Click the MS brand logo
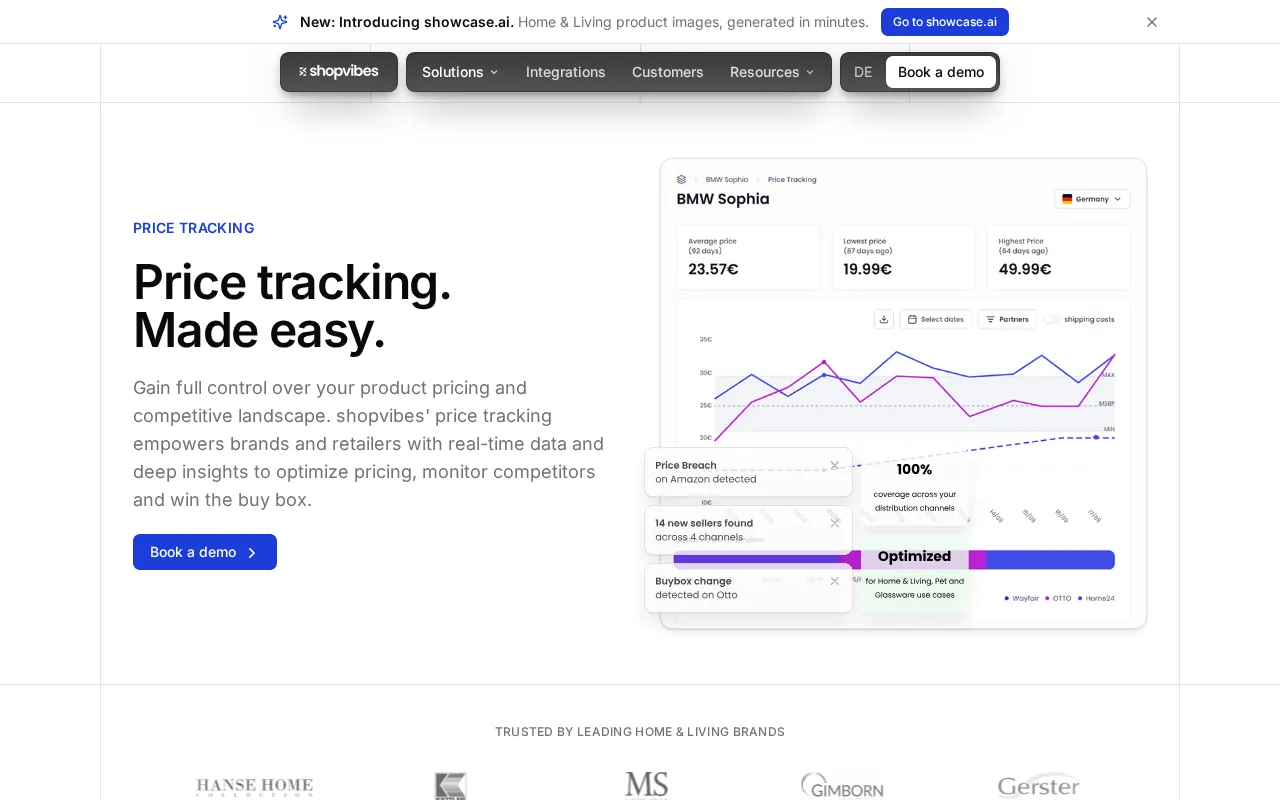The width and height of the screenshot is (1280, 800). pyautogui.click(x=646, y=785)
